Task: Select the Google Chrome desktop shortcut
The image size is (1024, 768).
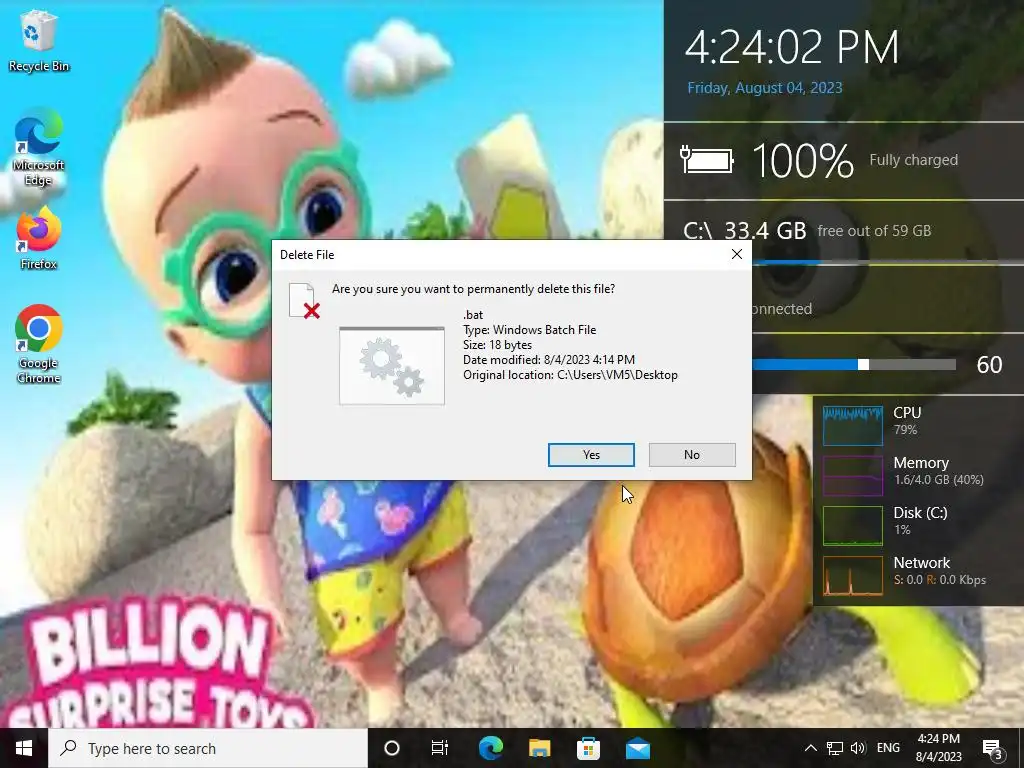Action: (39, 344)
